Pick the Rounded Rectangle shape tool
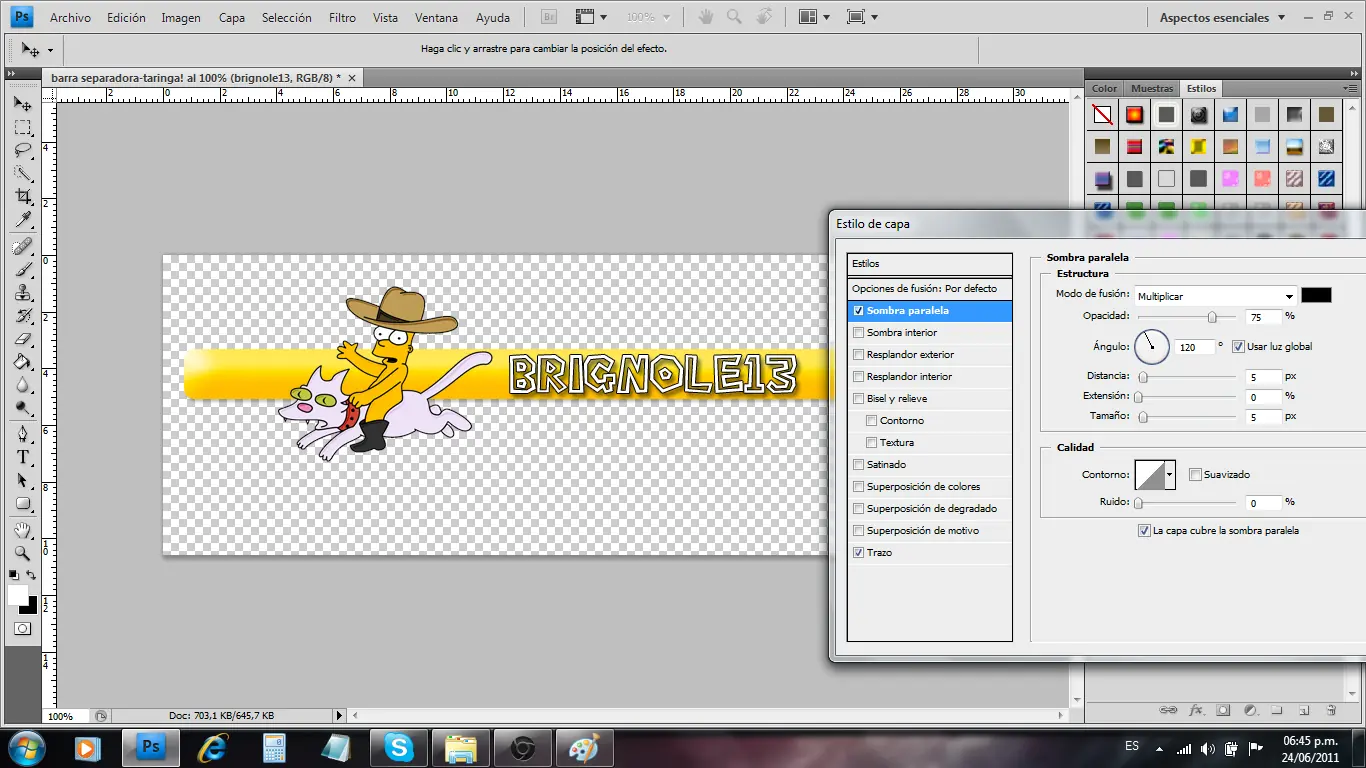 pos(23,503)
